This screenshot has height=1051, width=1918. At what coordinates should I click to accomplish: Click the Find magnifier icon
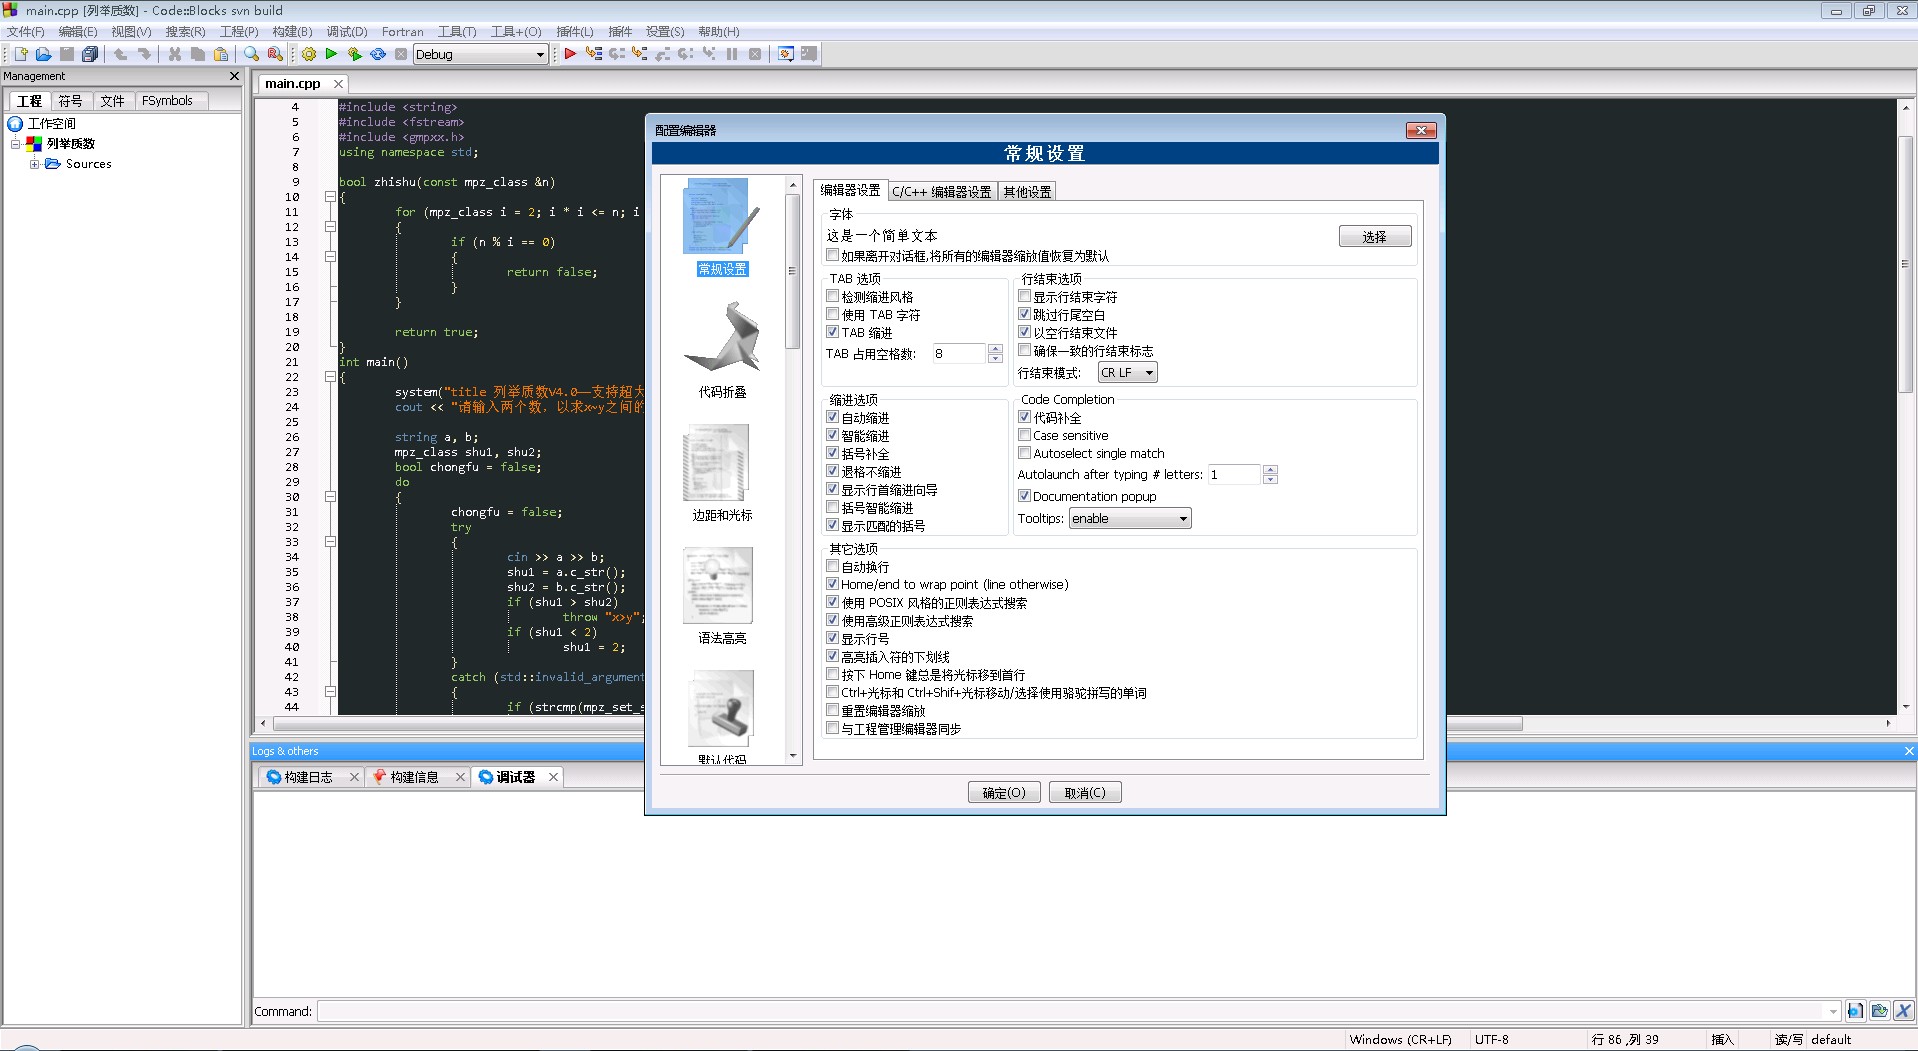coord(252,54)
